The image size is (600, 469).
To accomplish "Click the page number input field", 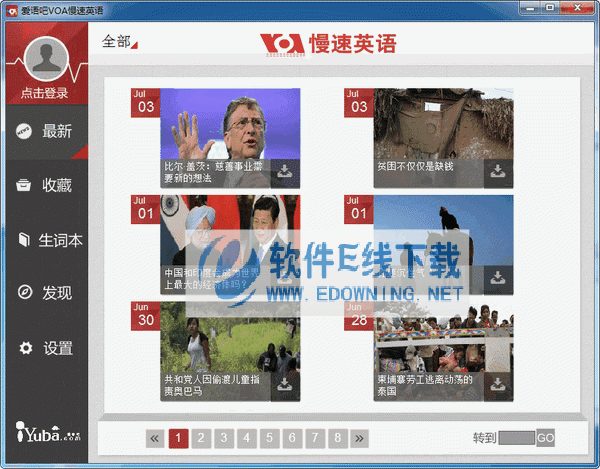I will point(516,438).
